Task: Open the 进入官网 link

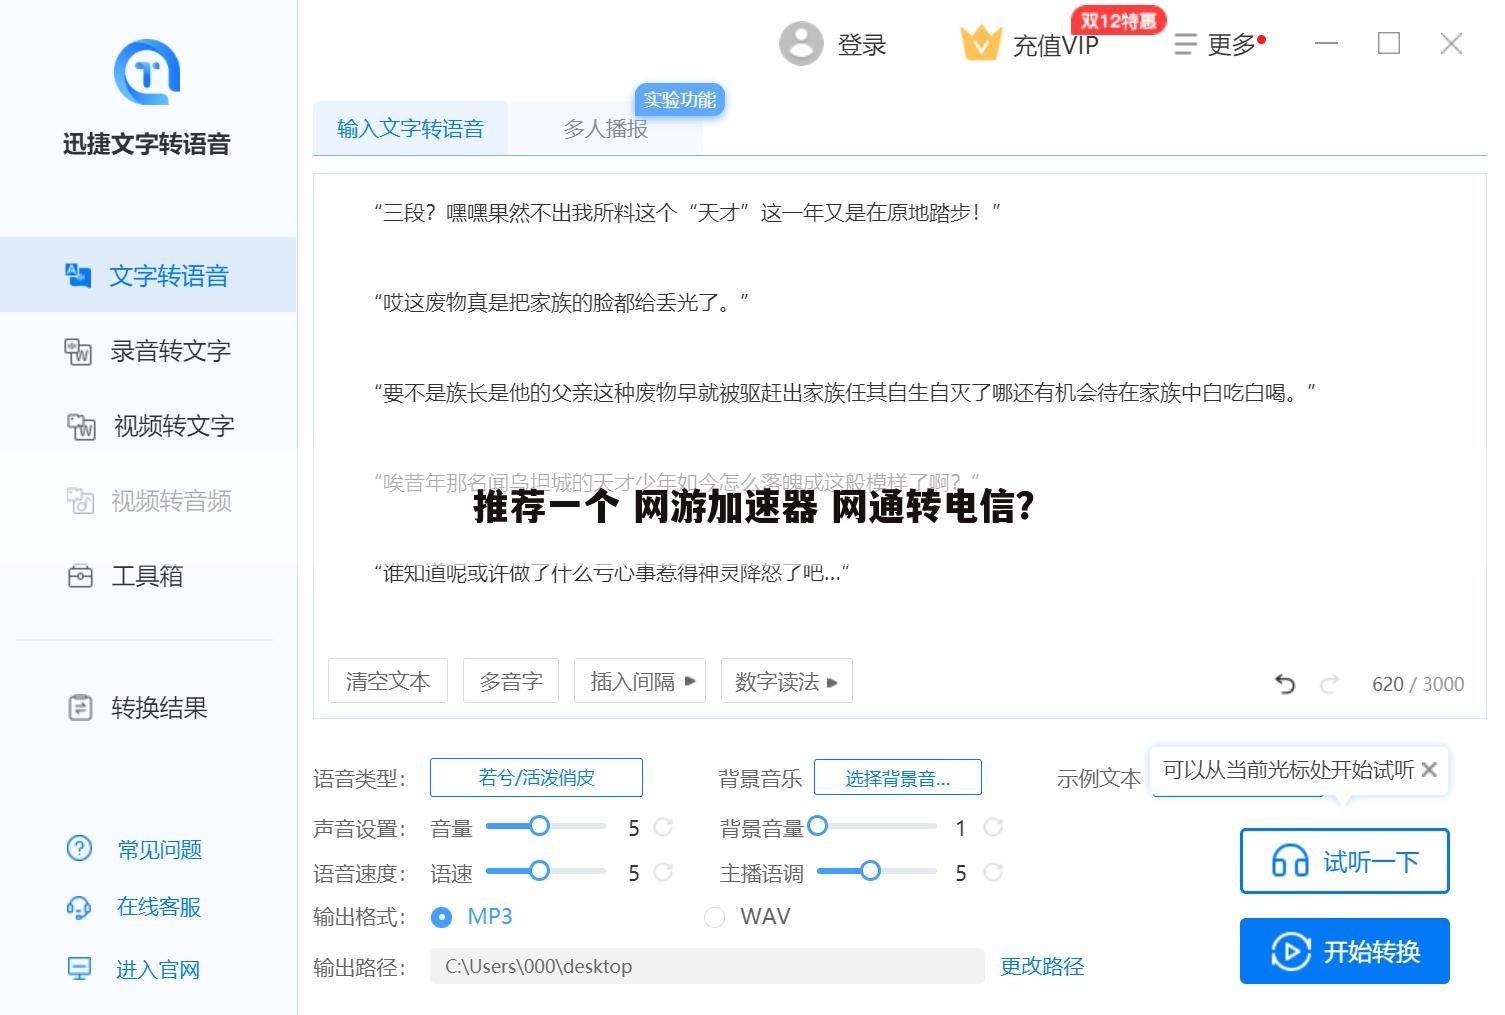Action: (x=158, y=969)
